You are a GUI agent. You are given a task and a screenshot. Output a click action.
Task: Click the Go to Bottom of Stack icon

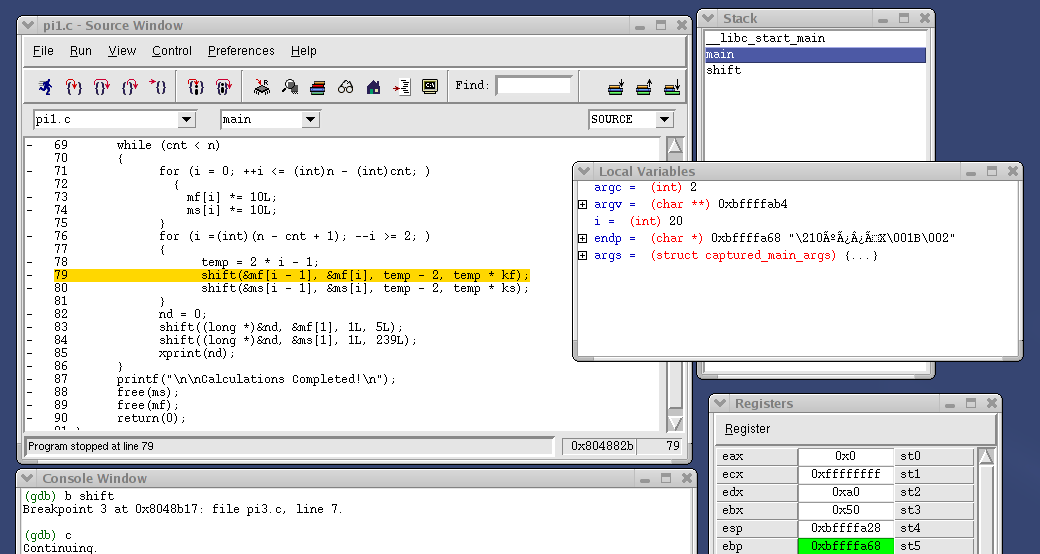[x=672, y=87]
